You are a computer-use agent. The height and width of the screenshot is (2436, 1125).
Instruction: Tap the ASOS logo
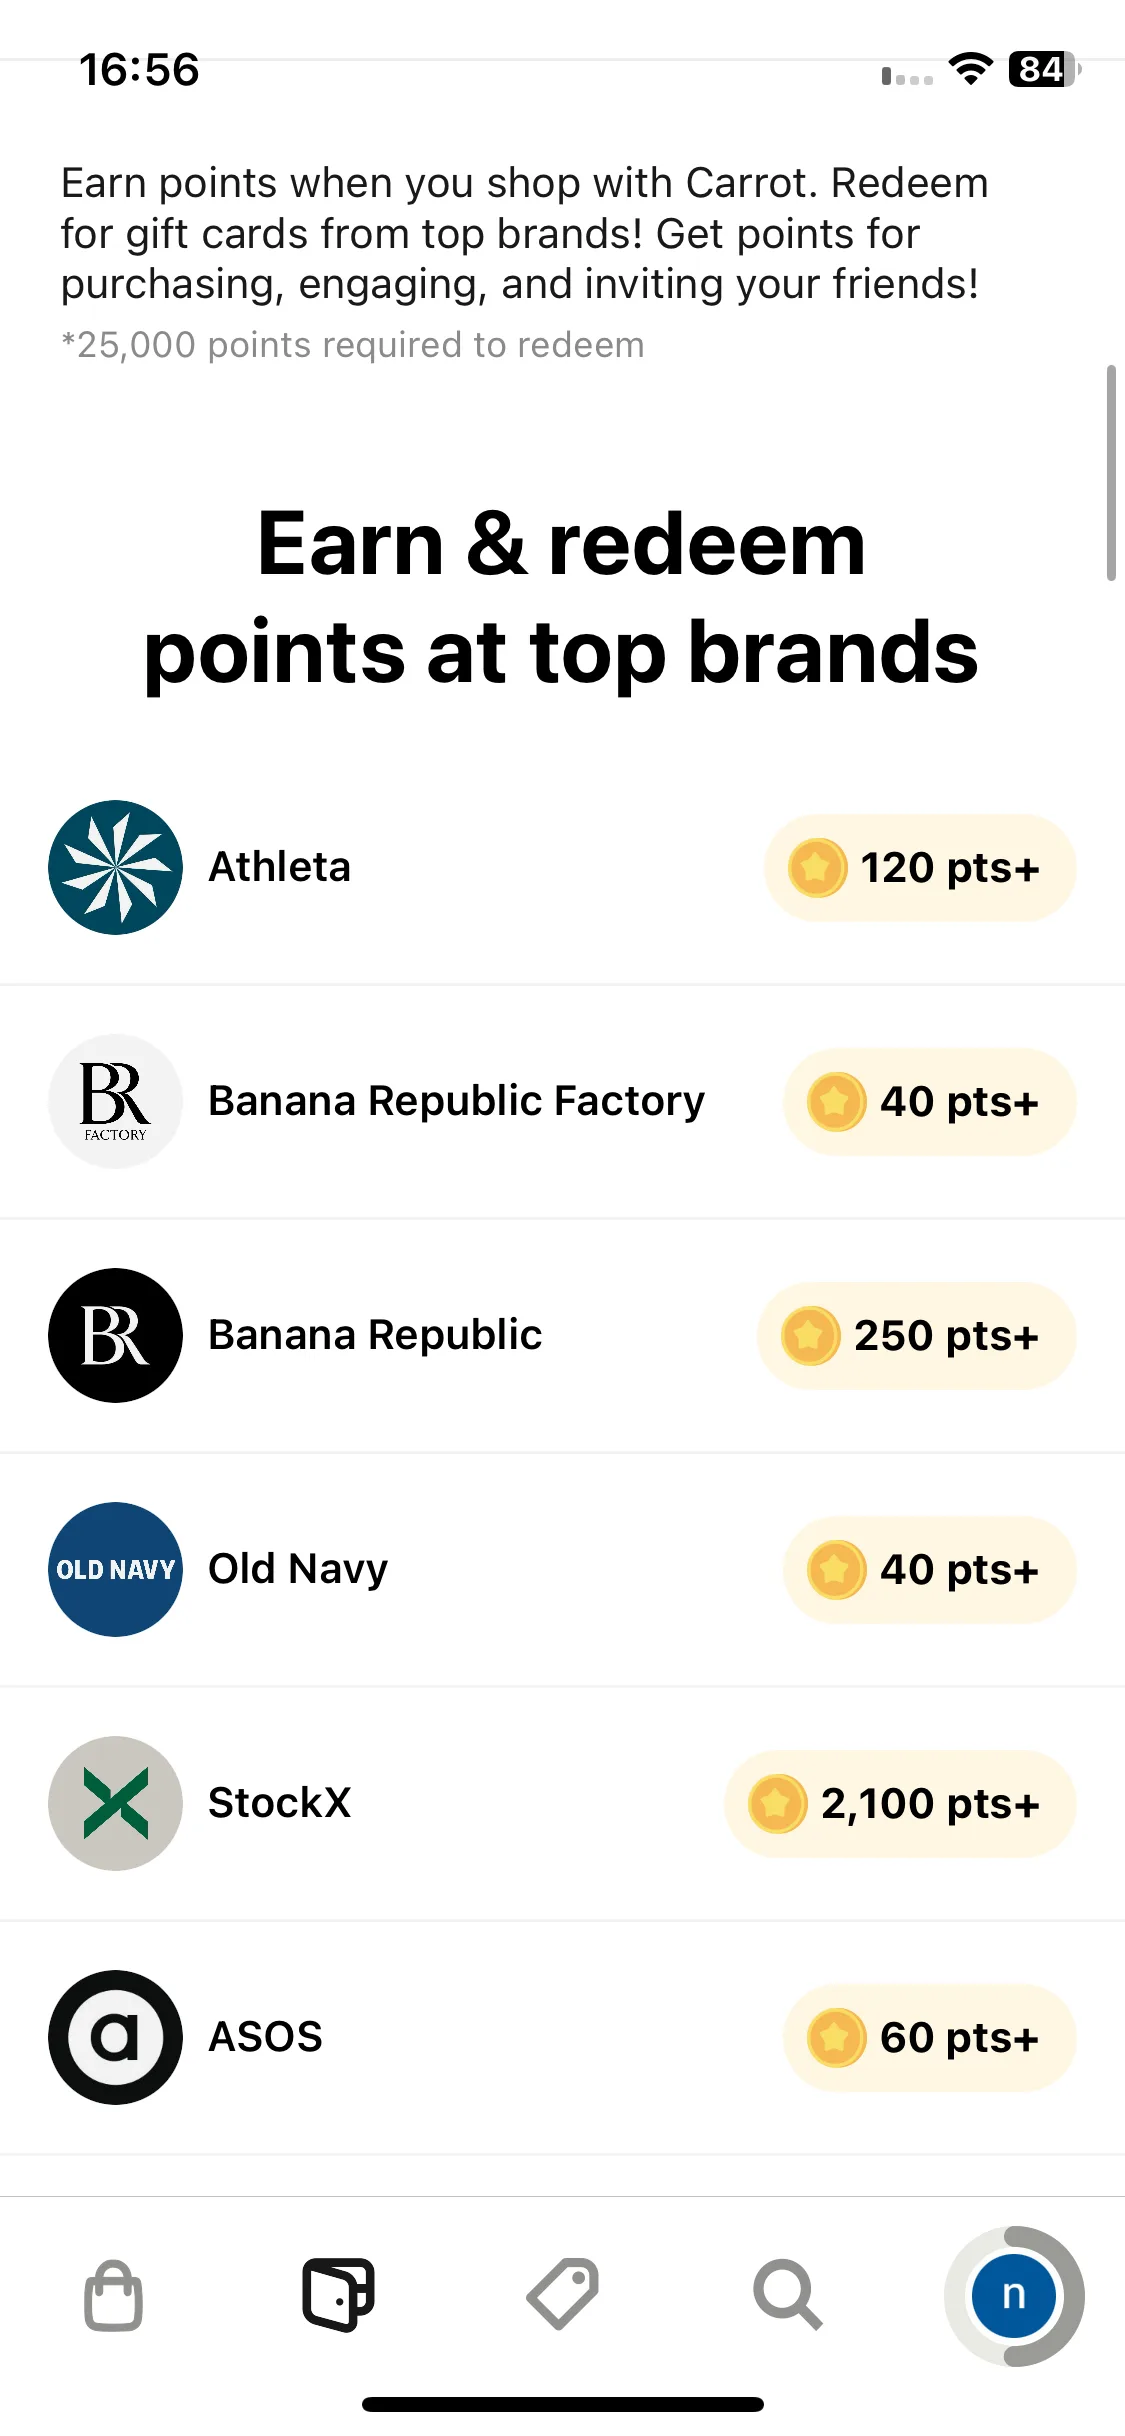coord(116,2037)
